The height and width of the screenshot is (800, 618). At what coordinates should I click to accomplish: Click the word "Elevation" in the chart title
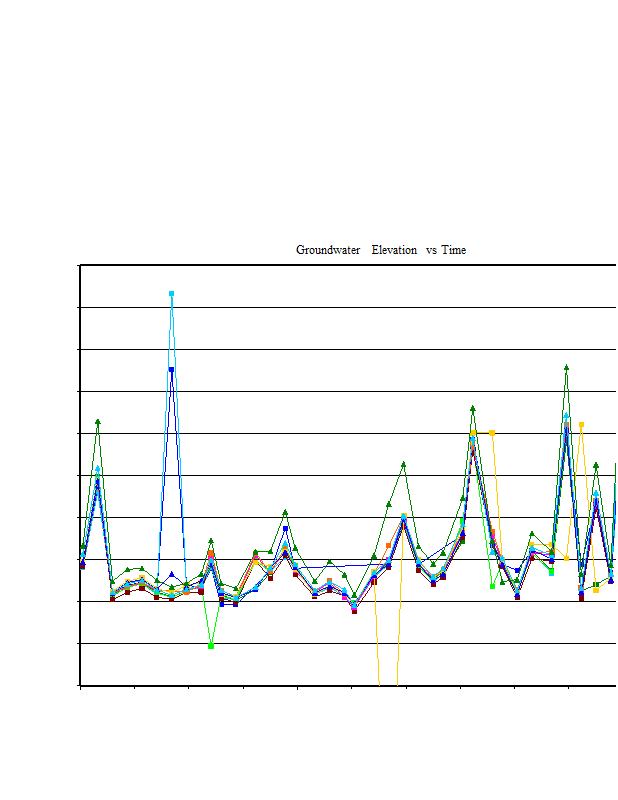point(394,250)
